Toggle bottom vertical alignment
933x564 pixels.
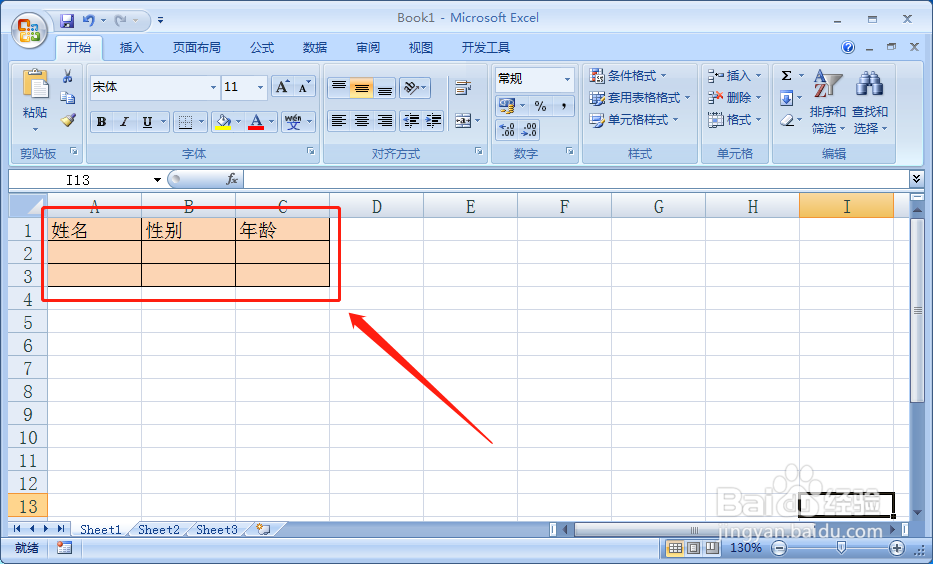(385, 88)
